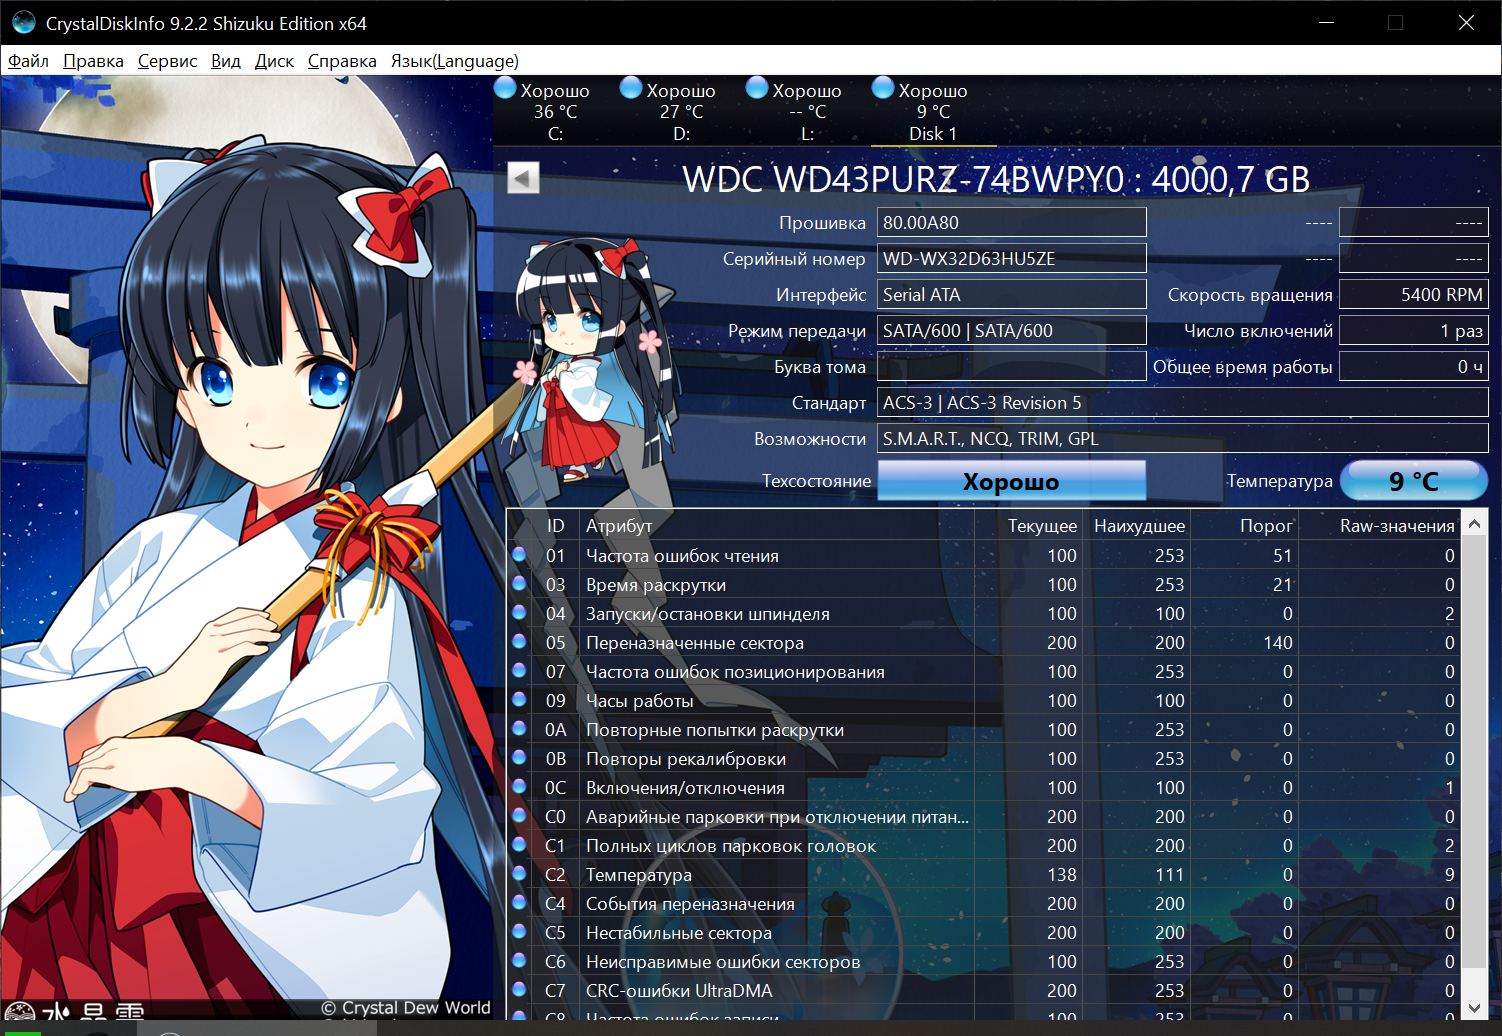This screenshot has width=1502, height=1036.
Task: Click the status orb for disk L:
Action: point(757,88)
